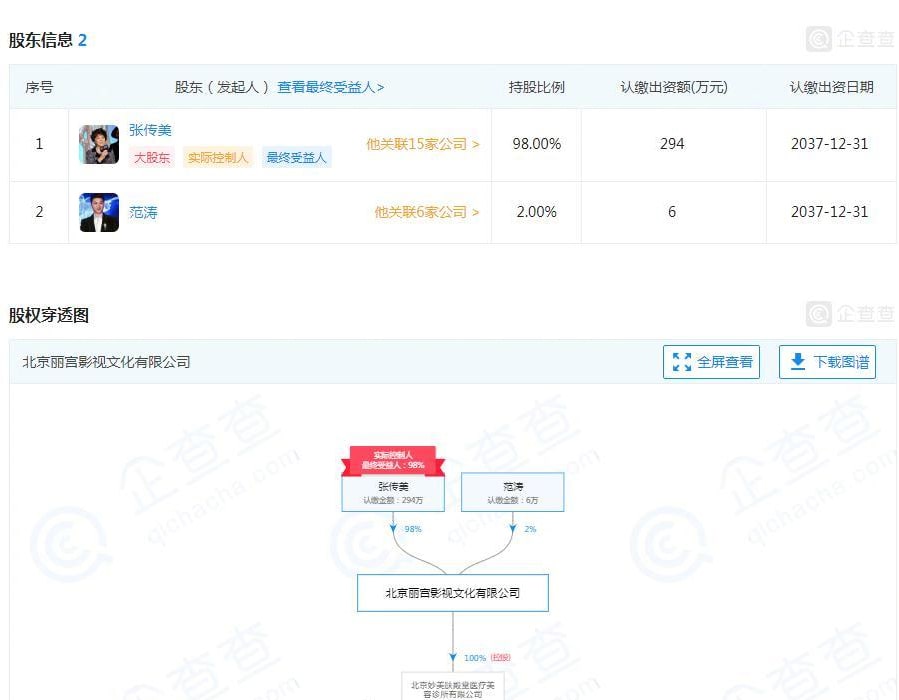Select the subsidiary 医疗美容诊所 node in chart
899x700 pixels.
[x=453, y=687]
